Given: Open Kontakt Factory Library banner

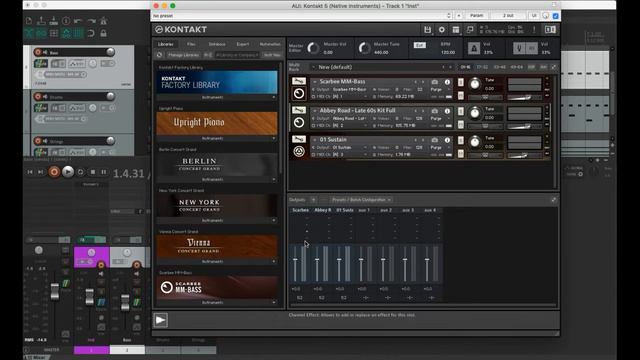Looking at the screenshot, I should coord(217,82).
